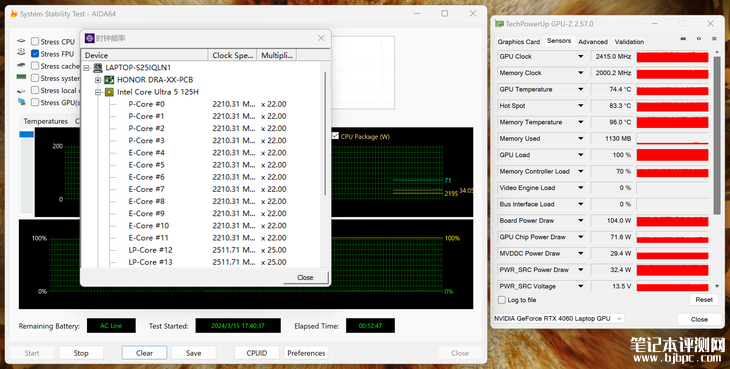Image resolution: width=730 pixels, height=369 pixels.
Task: Select the Intel Core Ultra 5 125H chip icon
Action: click(109, 92)
